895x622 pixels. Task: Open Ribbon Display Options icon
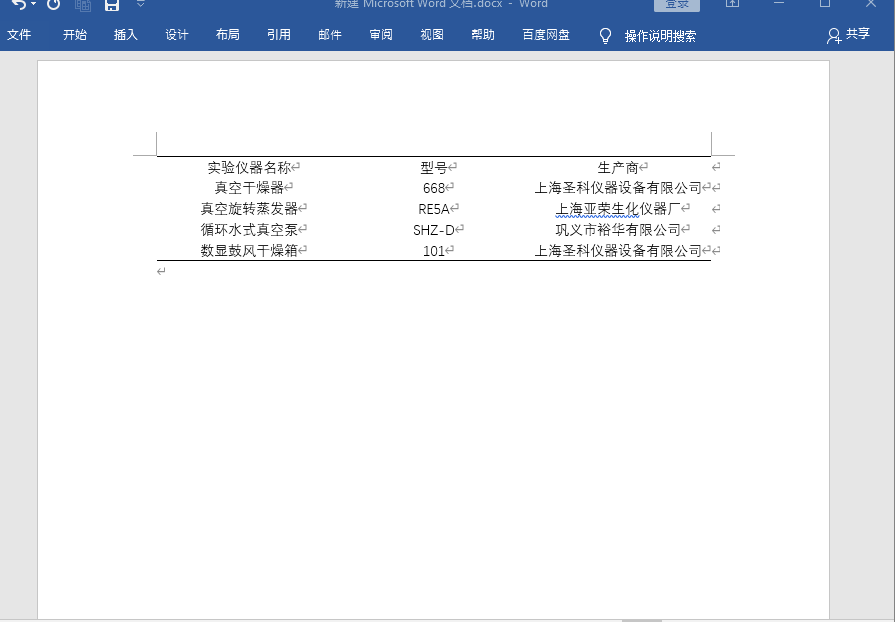732,3
